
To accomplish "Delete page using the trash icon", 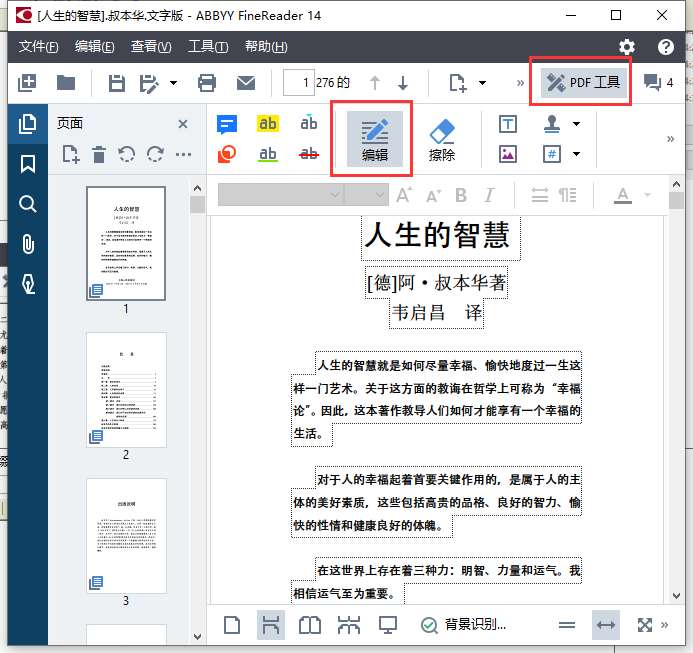I will point(99,154).
